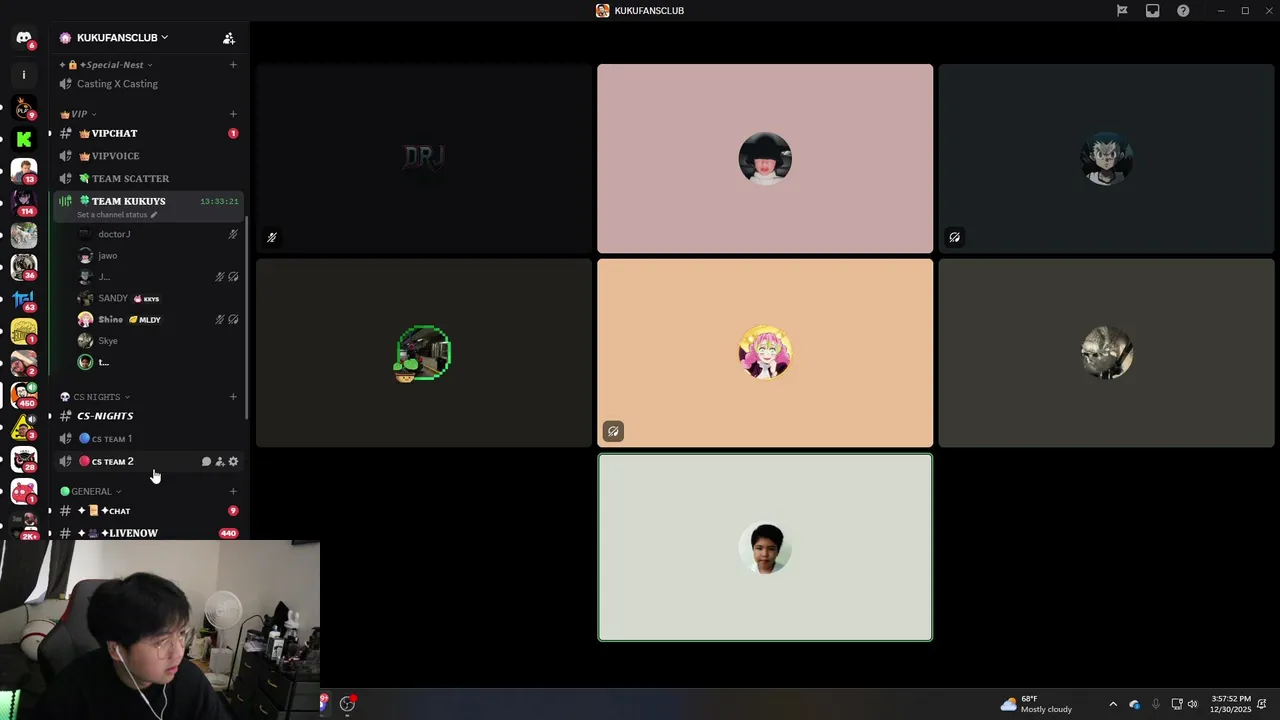The image size is (1280, 720).
Task: Focus the peach tile with pink-haired anime avatar
Action: tap(765, 353)
